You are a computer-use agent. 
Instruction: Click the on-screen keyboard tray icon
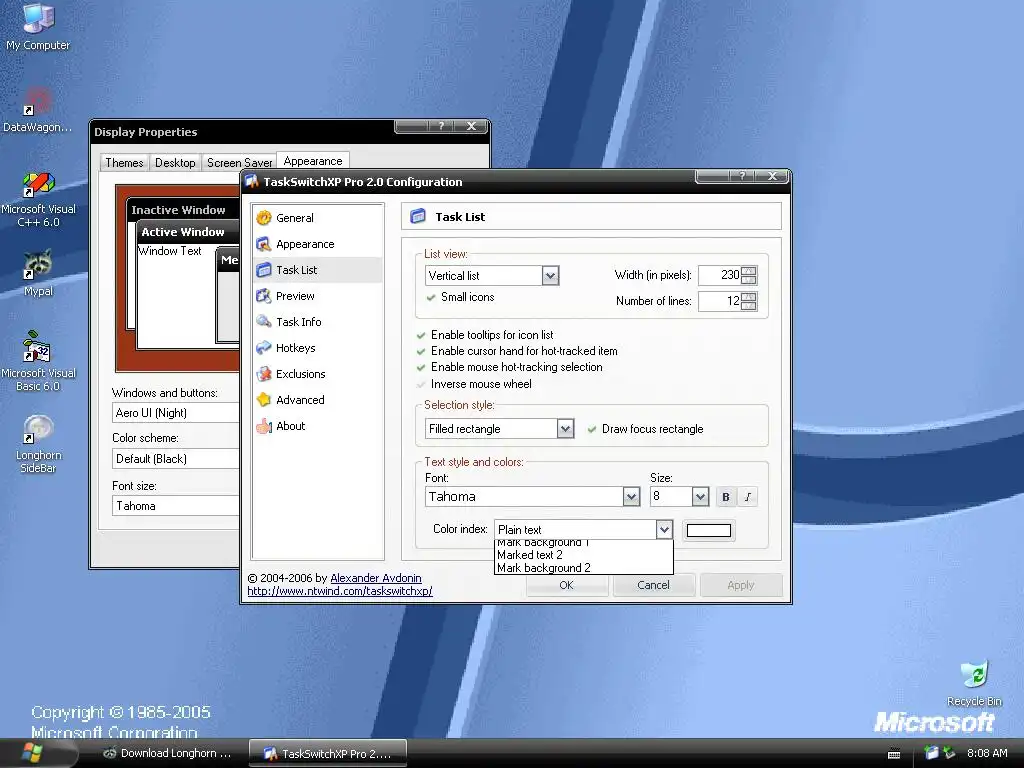(x=894, y=754)
